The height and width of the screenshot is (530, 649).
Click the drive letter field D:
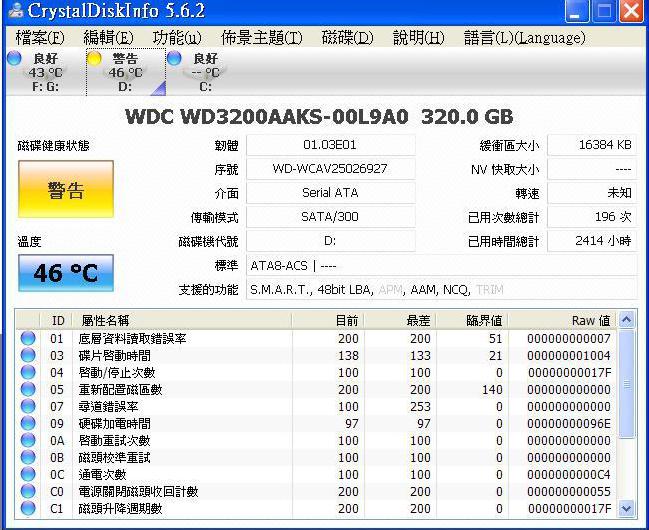pyautogui.click(x=331, y=241)
